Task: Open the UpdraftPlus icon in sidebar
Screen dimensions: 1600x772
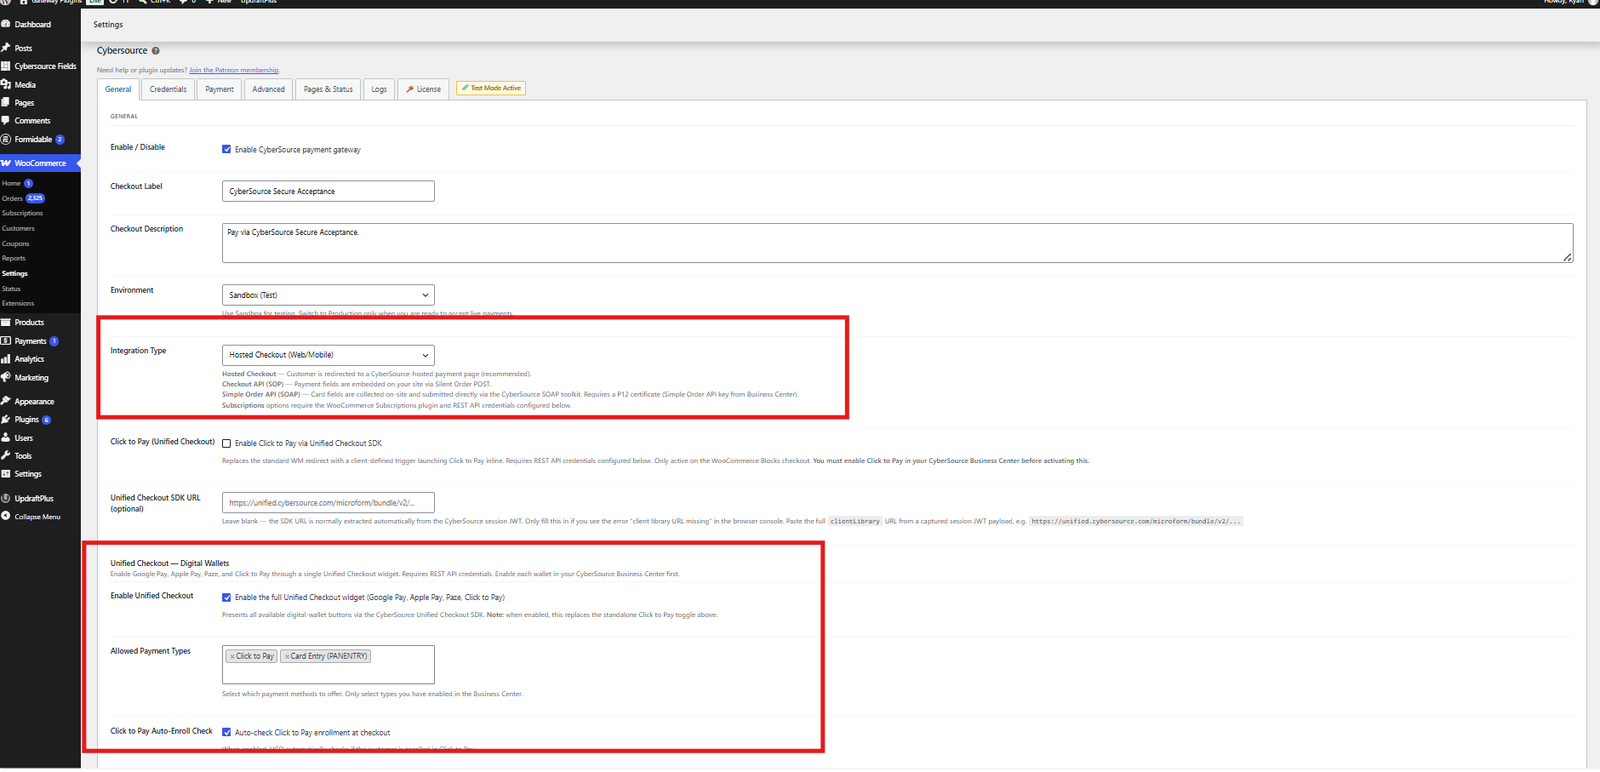Action: pyautogui.click(x=6, y=498)
